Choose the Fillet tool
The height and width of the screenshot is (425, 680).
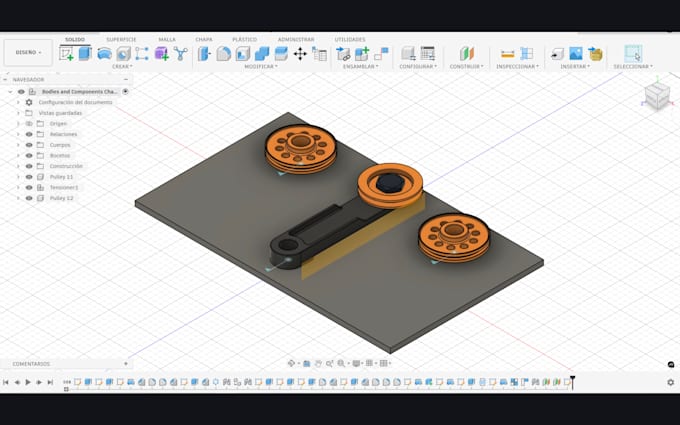click(223, 54)
